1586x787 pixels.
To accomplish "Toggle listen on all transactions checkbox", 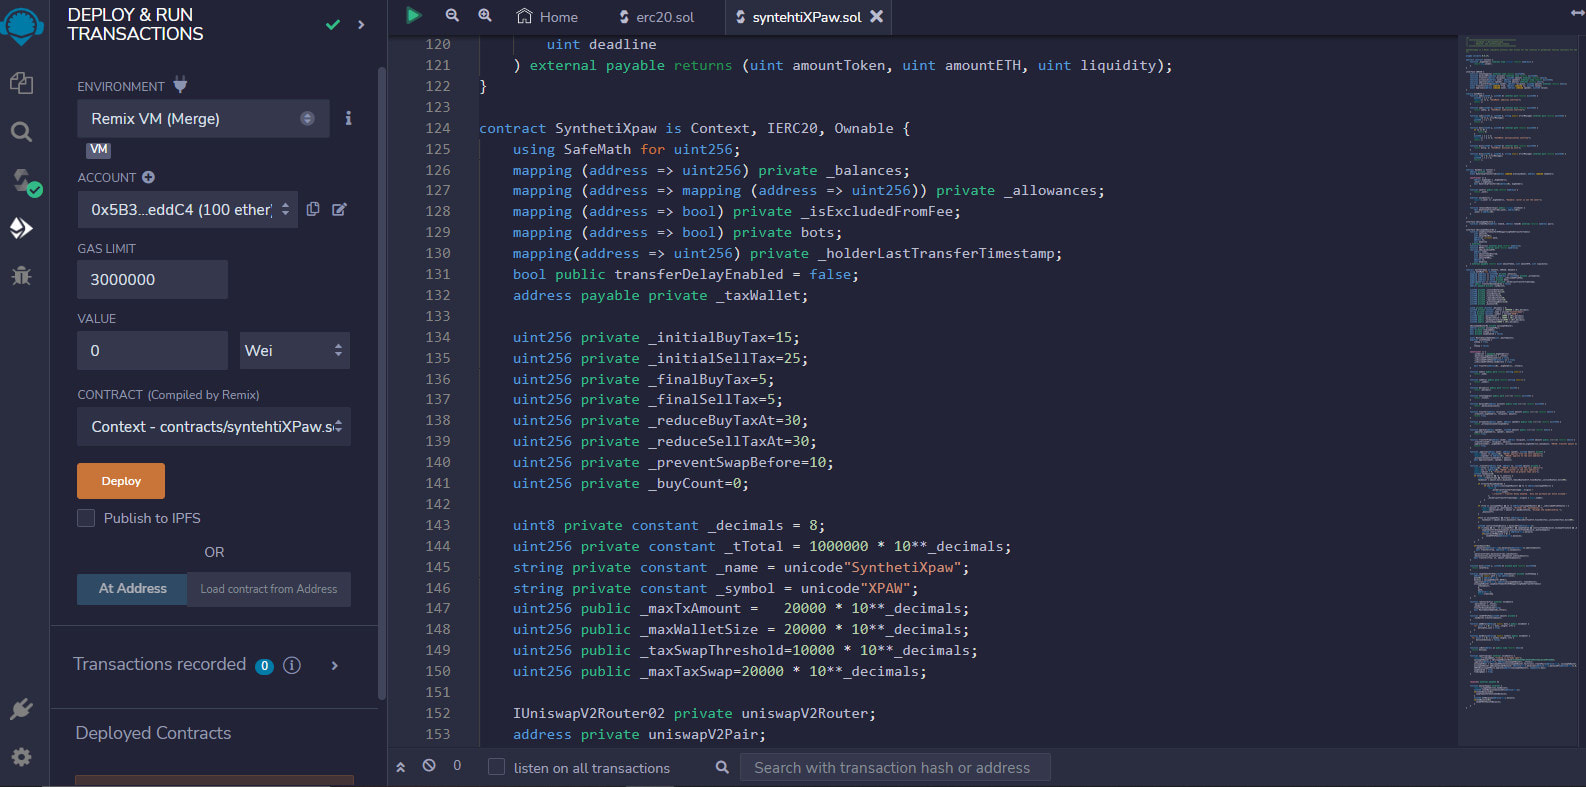I will 496,767.
